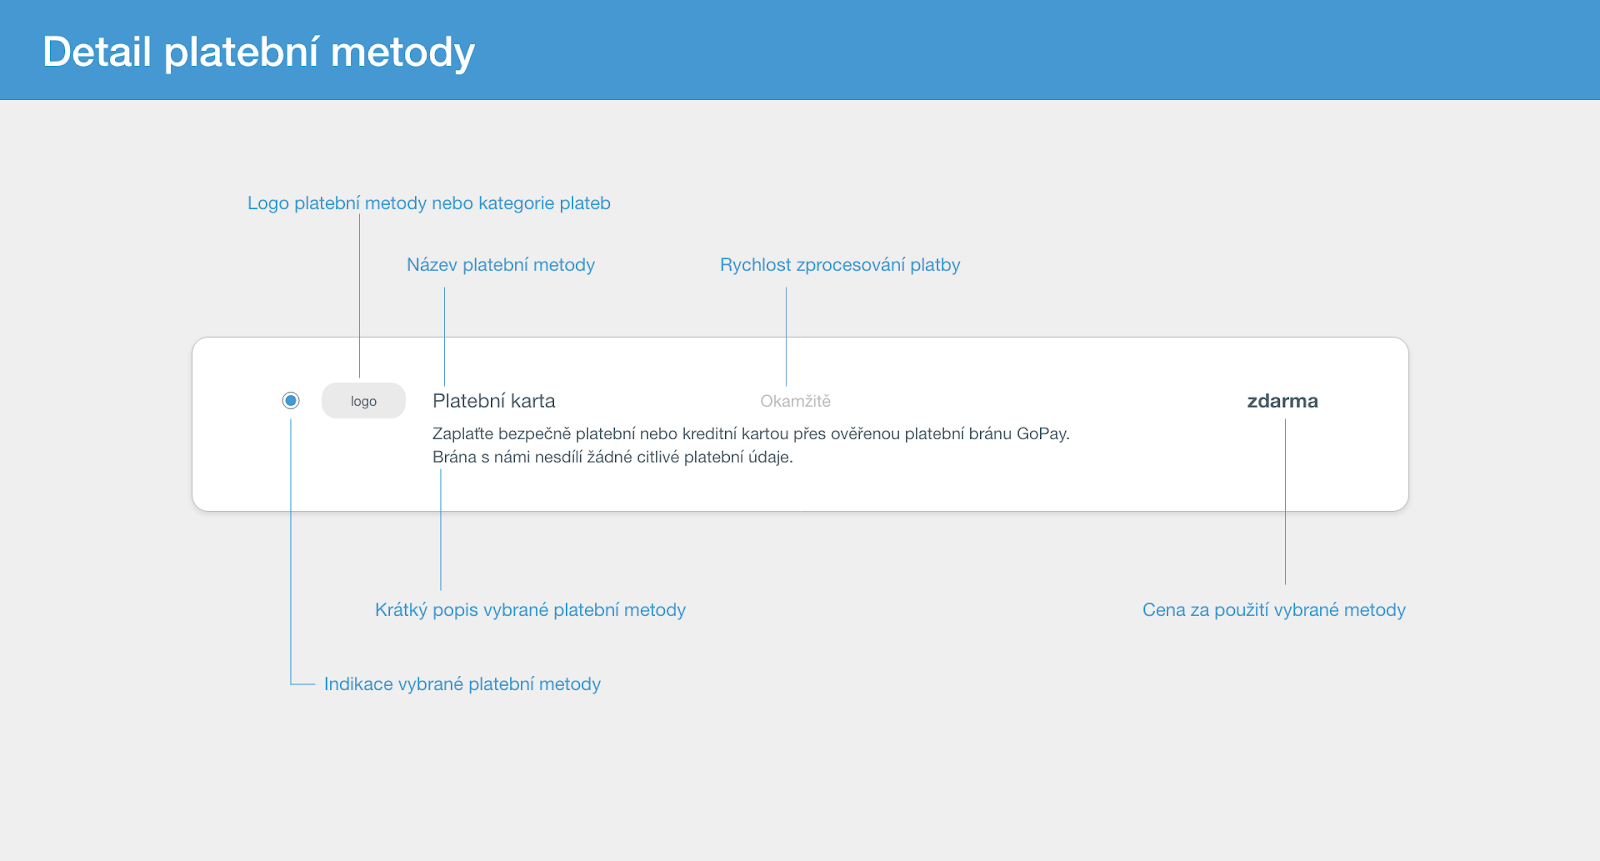This screenshot has height=861, width=1600.
Task: Click the annotation Logo platební metody nebo kategorie plateb
Action: pos(429,203)
